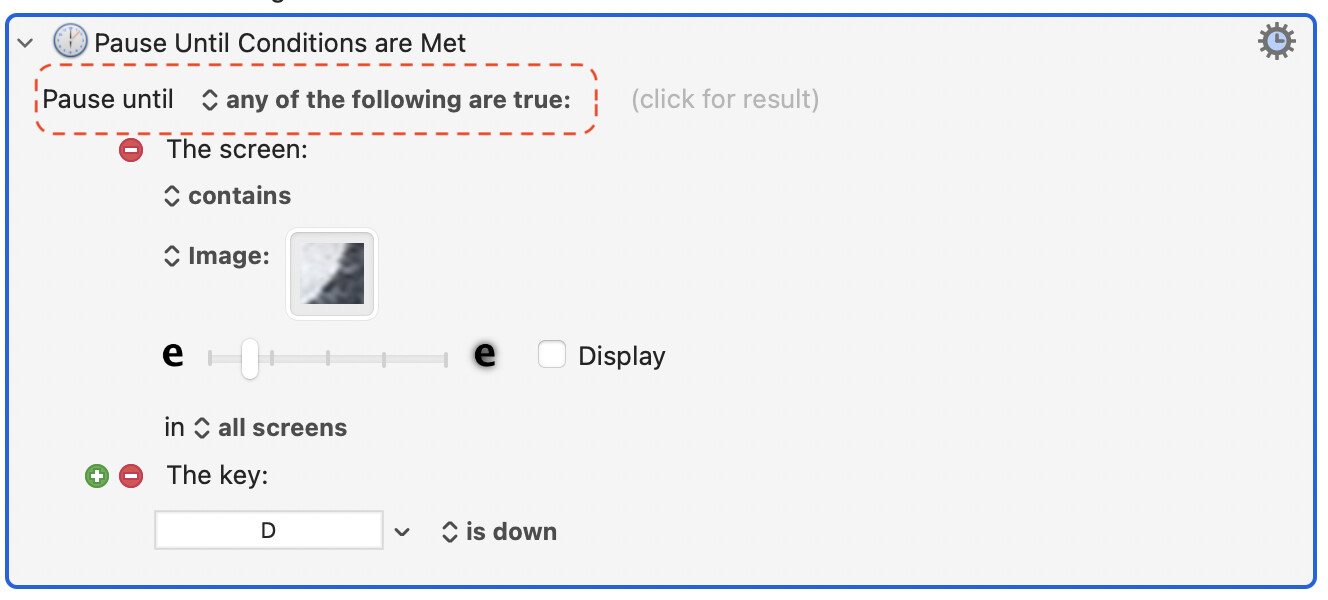The width and height of the screenshot is (1328, 600).
Task: Click the 'Pause Until Conditions are Met' title
Action: tap(280, 43)
